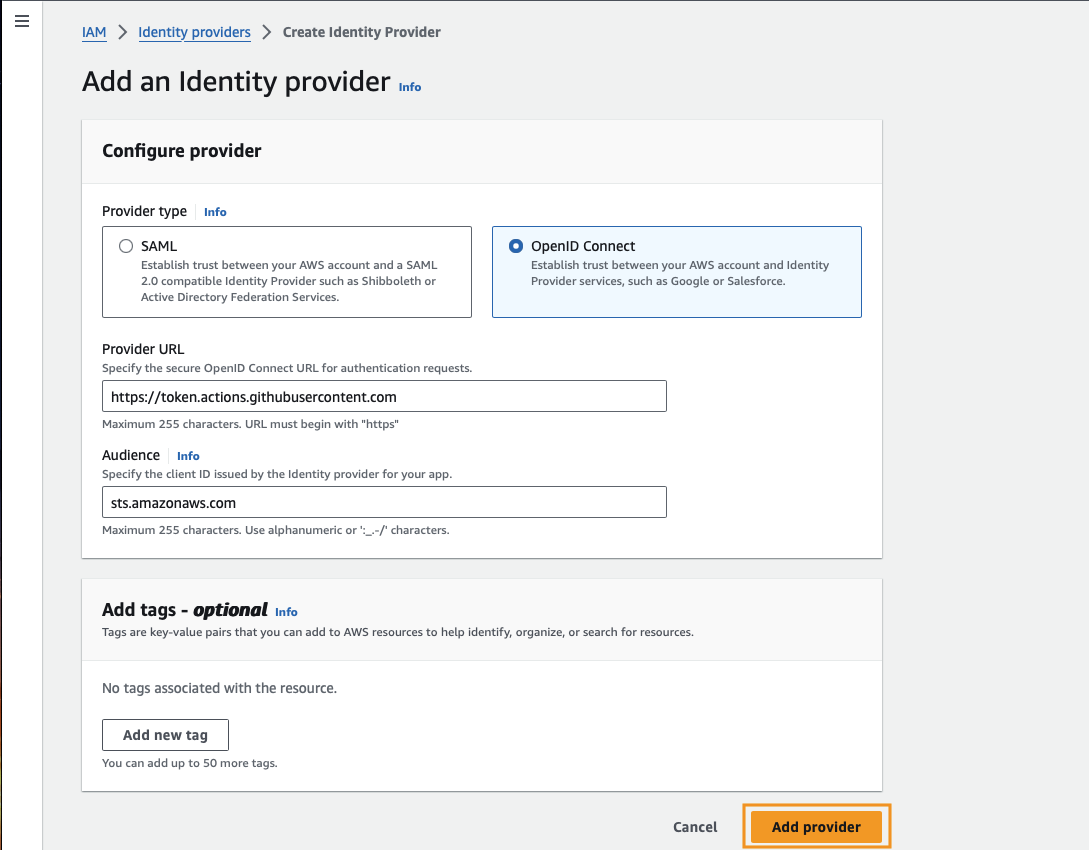Click the Add provider button

pyautogui.click(x=816, y=827)
